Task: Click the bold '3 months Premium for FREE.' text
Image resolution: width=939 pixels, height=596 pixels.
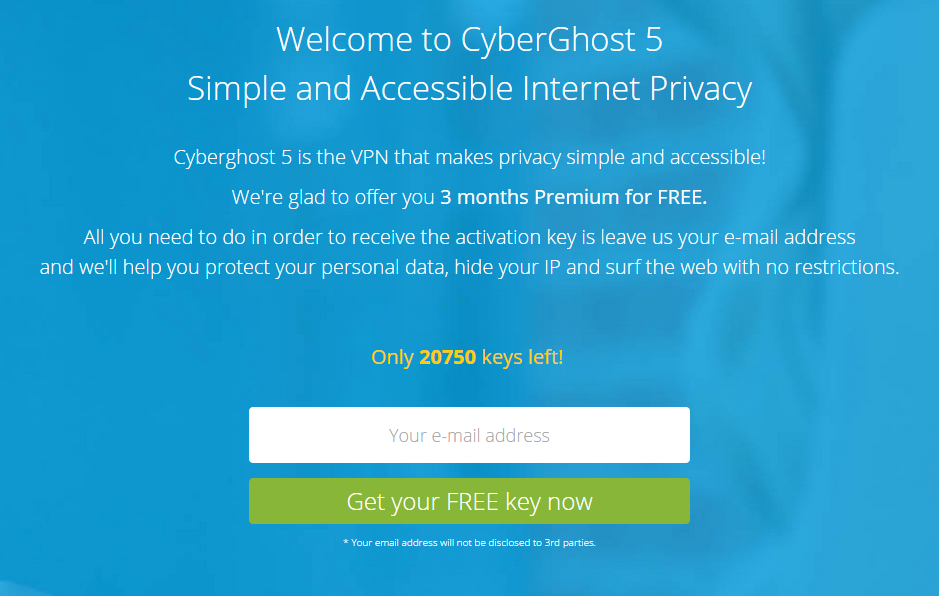Action: [574, 197]
